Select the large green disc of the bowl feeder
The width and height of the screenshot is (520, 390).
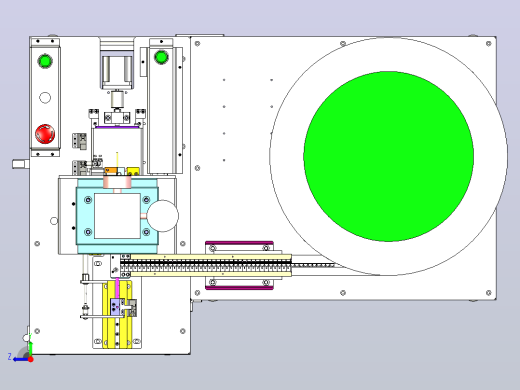[389, 156]
